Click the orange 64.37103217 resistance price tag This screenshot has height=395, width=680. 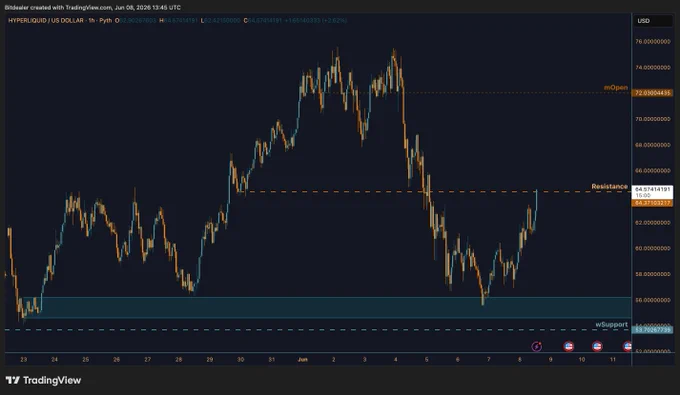tap(653, 203)
